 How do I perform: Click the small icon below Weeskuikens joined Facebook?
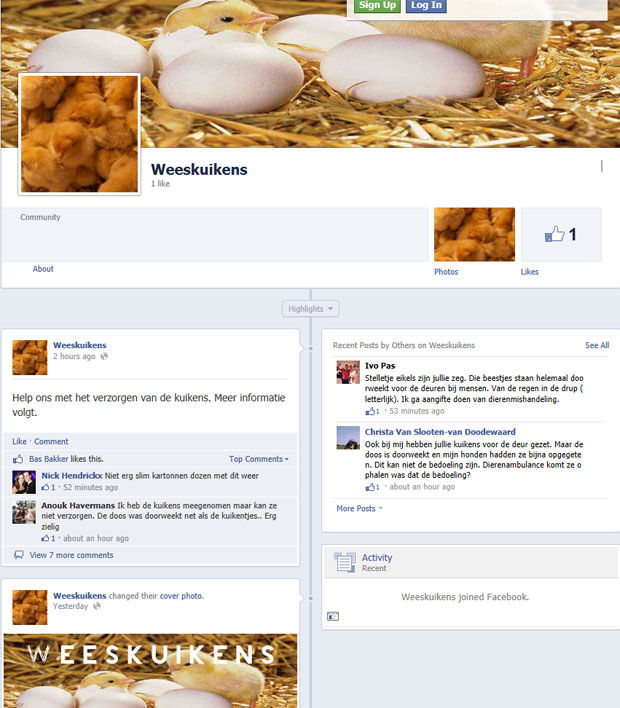coord(333,616)
